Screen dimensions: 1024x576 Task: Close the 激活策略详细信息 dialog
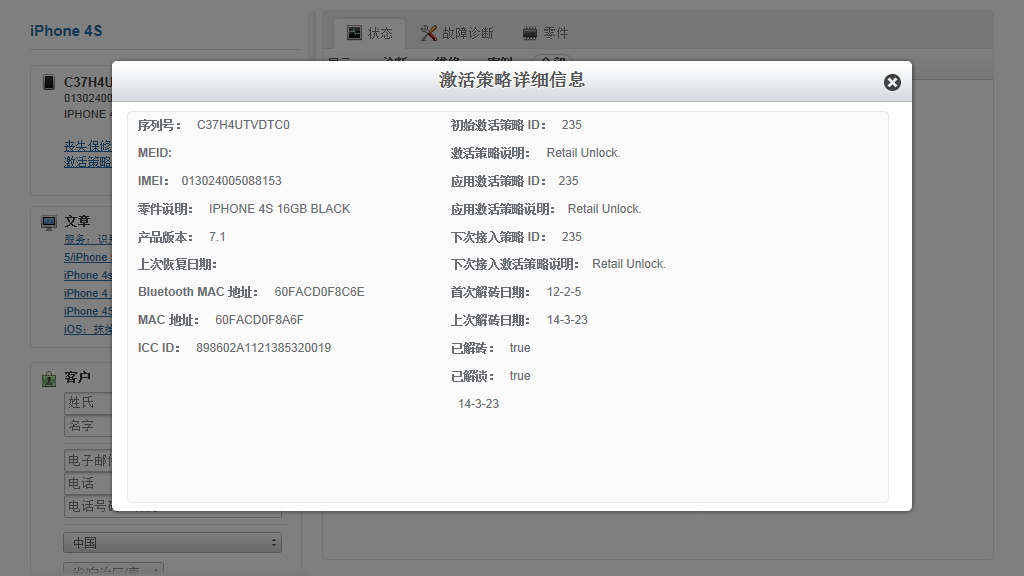[x=892, y=82]
